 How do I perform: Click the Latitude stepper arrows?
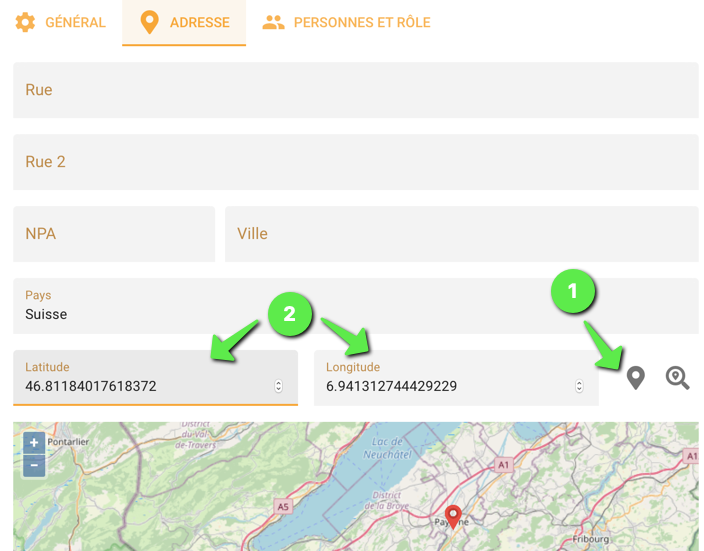[x=278, y=386]
